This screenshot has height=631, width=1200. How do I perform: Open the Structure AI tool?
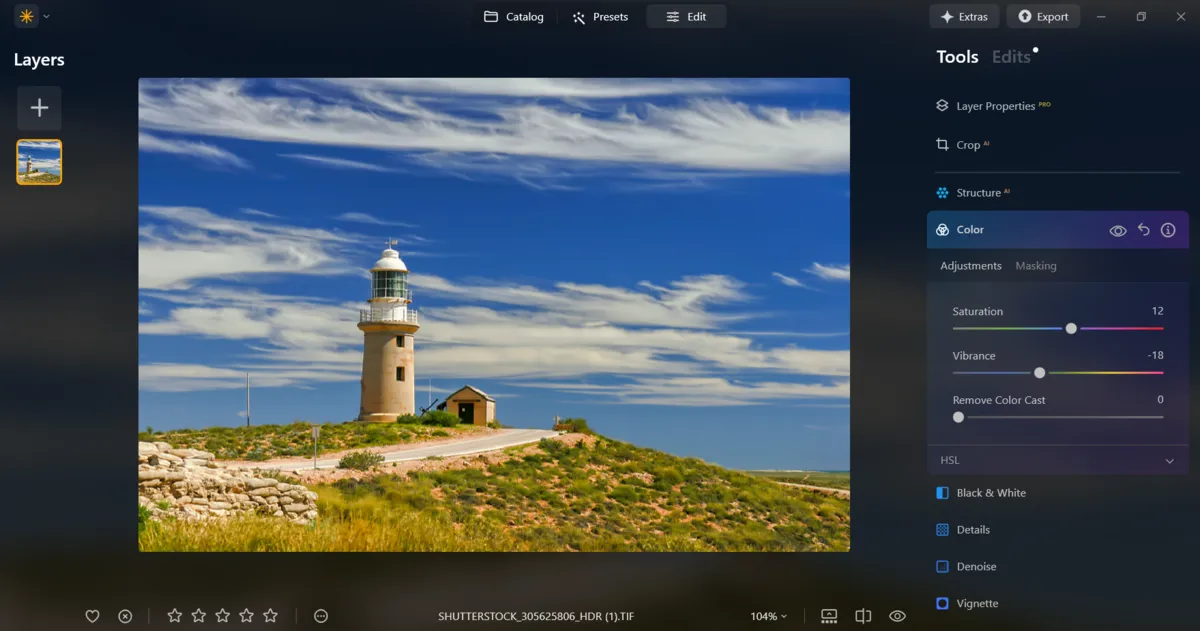[x=980, y=192]
